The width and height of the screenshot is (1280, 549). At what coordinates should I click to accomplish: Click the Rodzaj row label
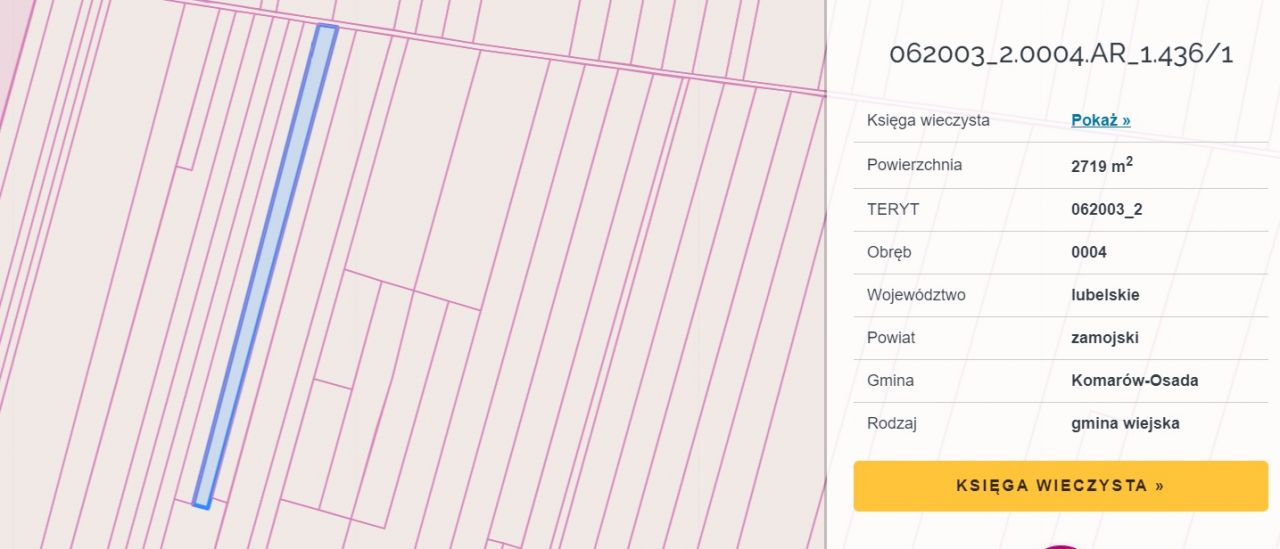892,423
